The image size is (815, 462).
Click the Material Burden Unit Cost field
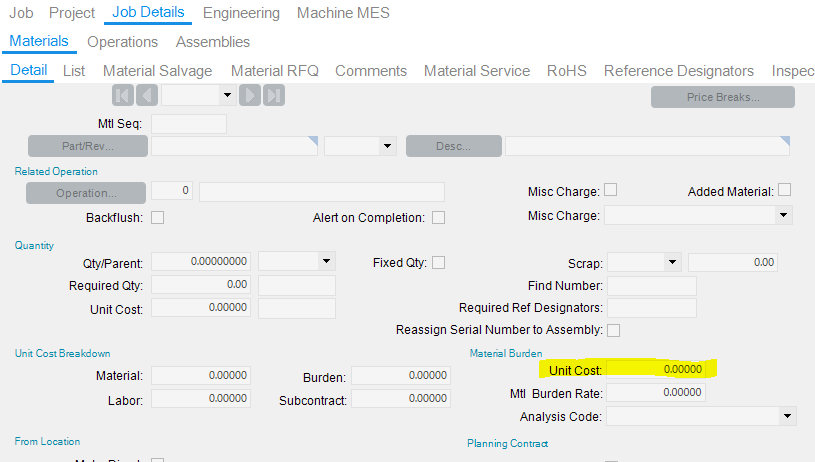pos(656,369)
